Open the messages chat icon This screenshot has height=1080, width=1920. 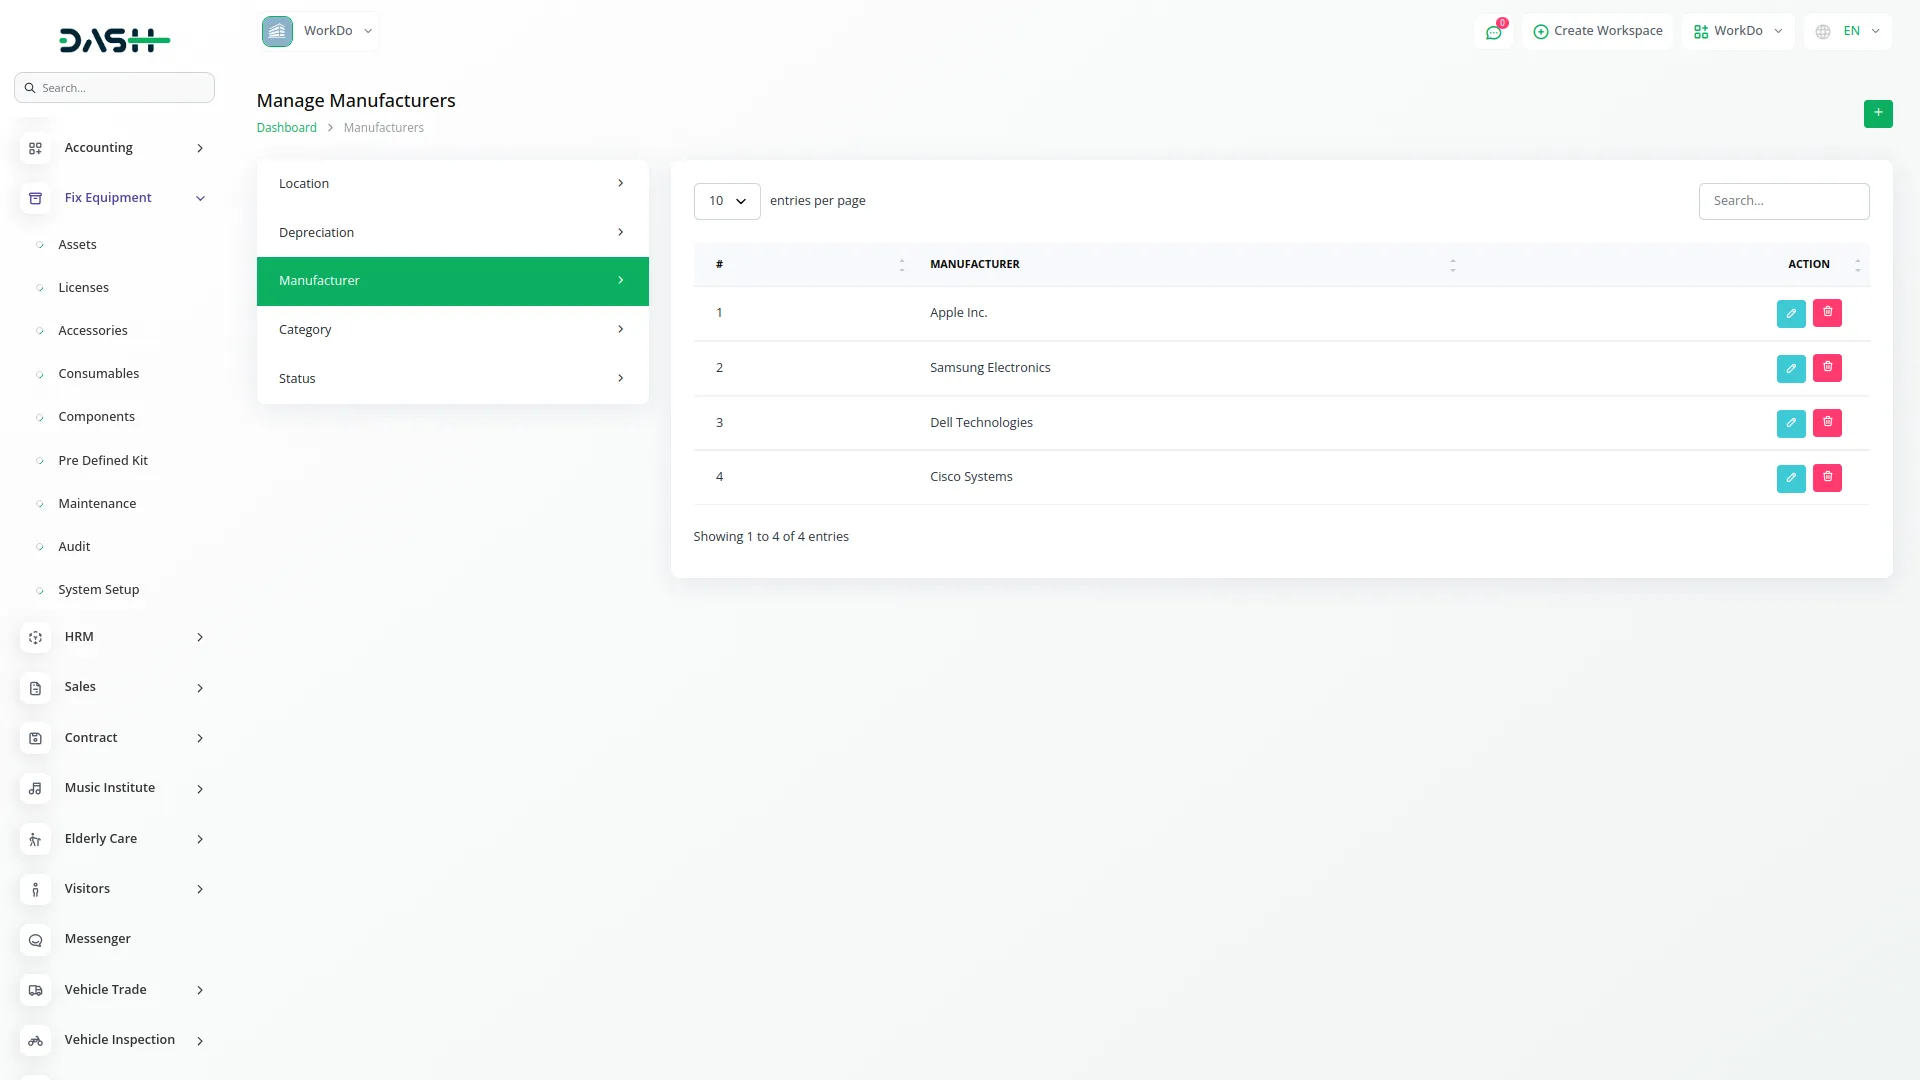[1493, 32]
